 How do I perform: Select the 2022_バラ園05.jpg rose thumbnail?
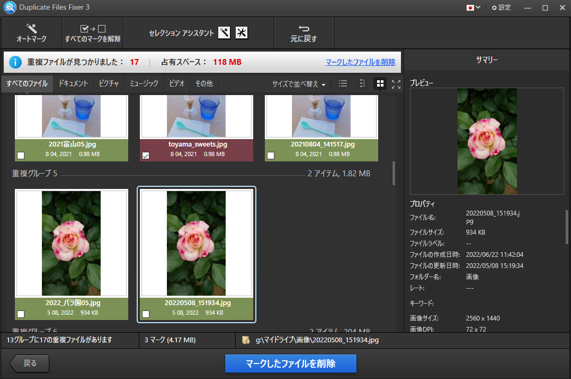(71, 243)
